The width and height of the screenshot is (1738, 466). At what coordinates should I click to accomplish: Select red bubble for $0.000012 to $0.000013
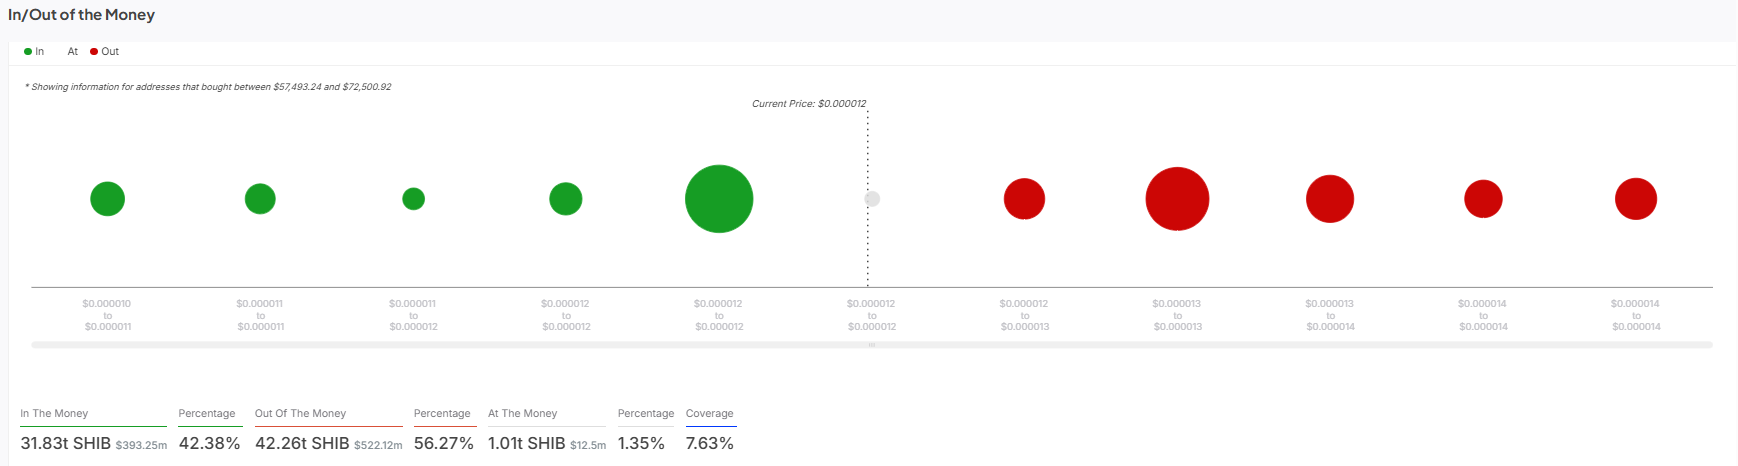[x=1024, y=199]
